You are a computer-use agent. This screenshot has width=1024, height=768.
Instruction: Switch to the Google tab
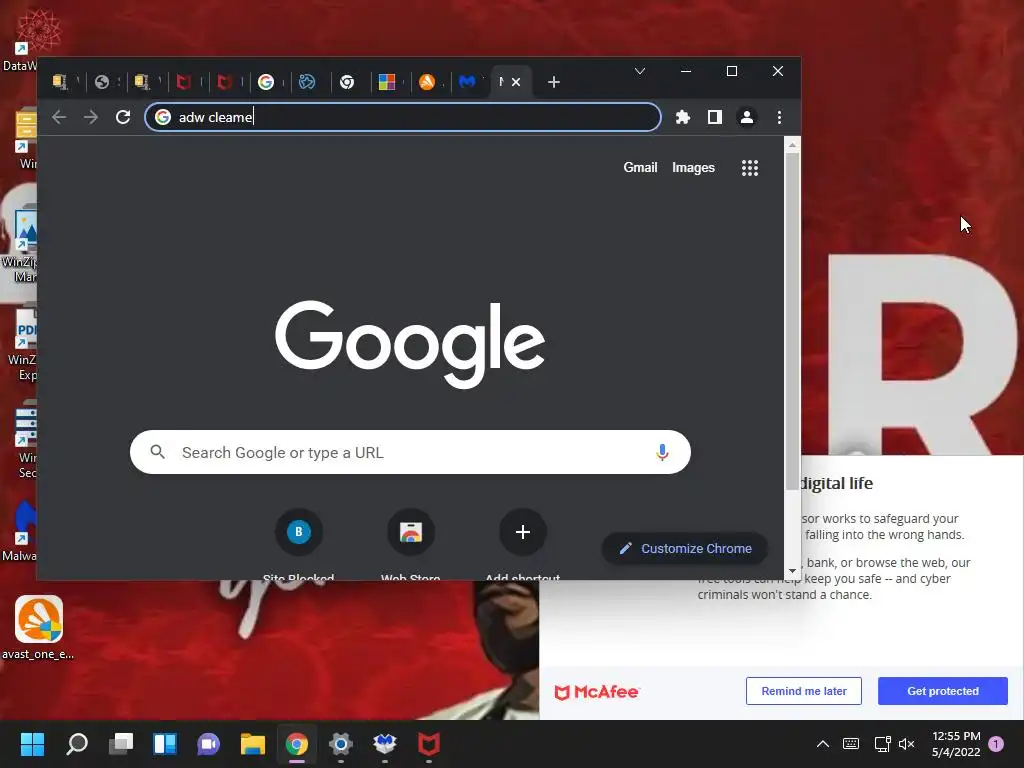pos(266,82)
